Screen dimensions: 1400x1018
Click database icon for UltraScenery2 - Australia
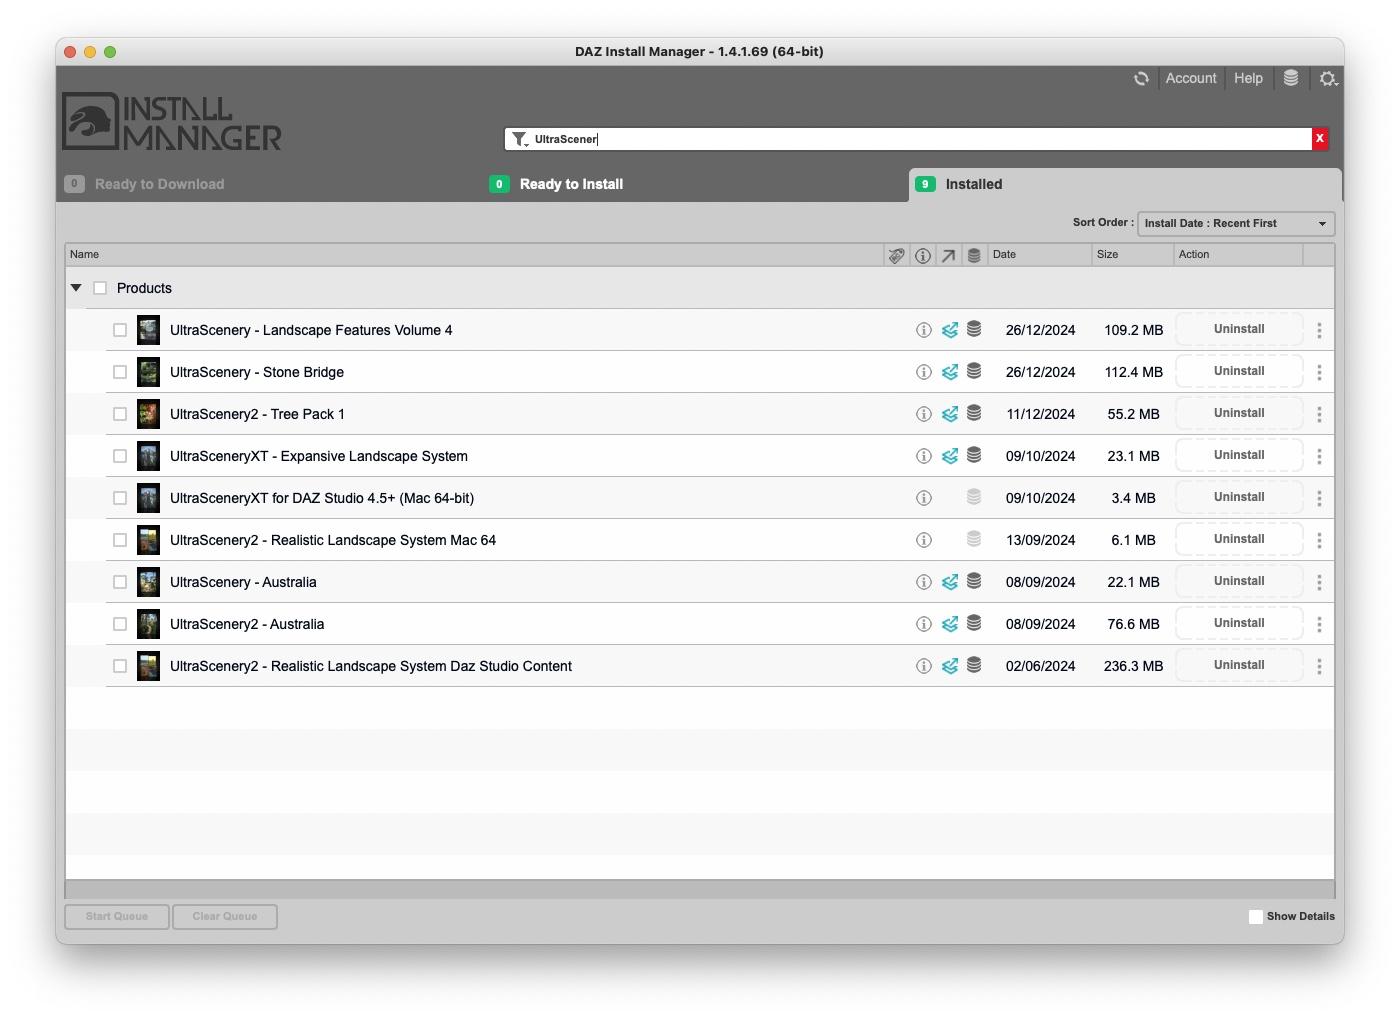point(974,623)
